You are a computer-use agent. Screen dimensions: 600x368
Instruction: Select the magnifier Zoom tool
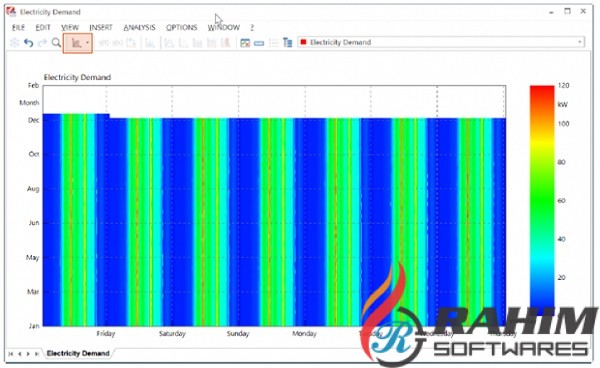(56, 43)
